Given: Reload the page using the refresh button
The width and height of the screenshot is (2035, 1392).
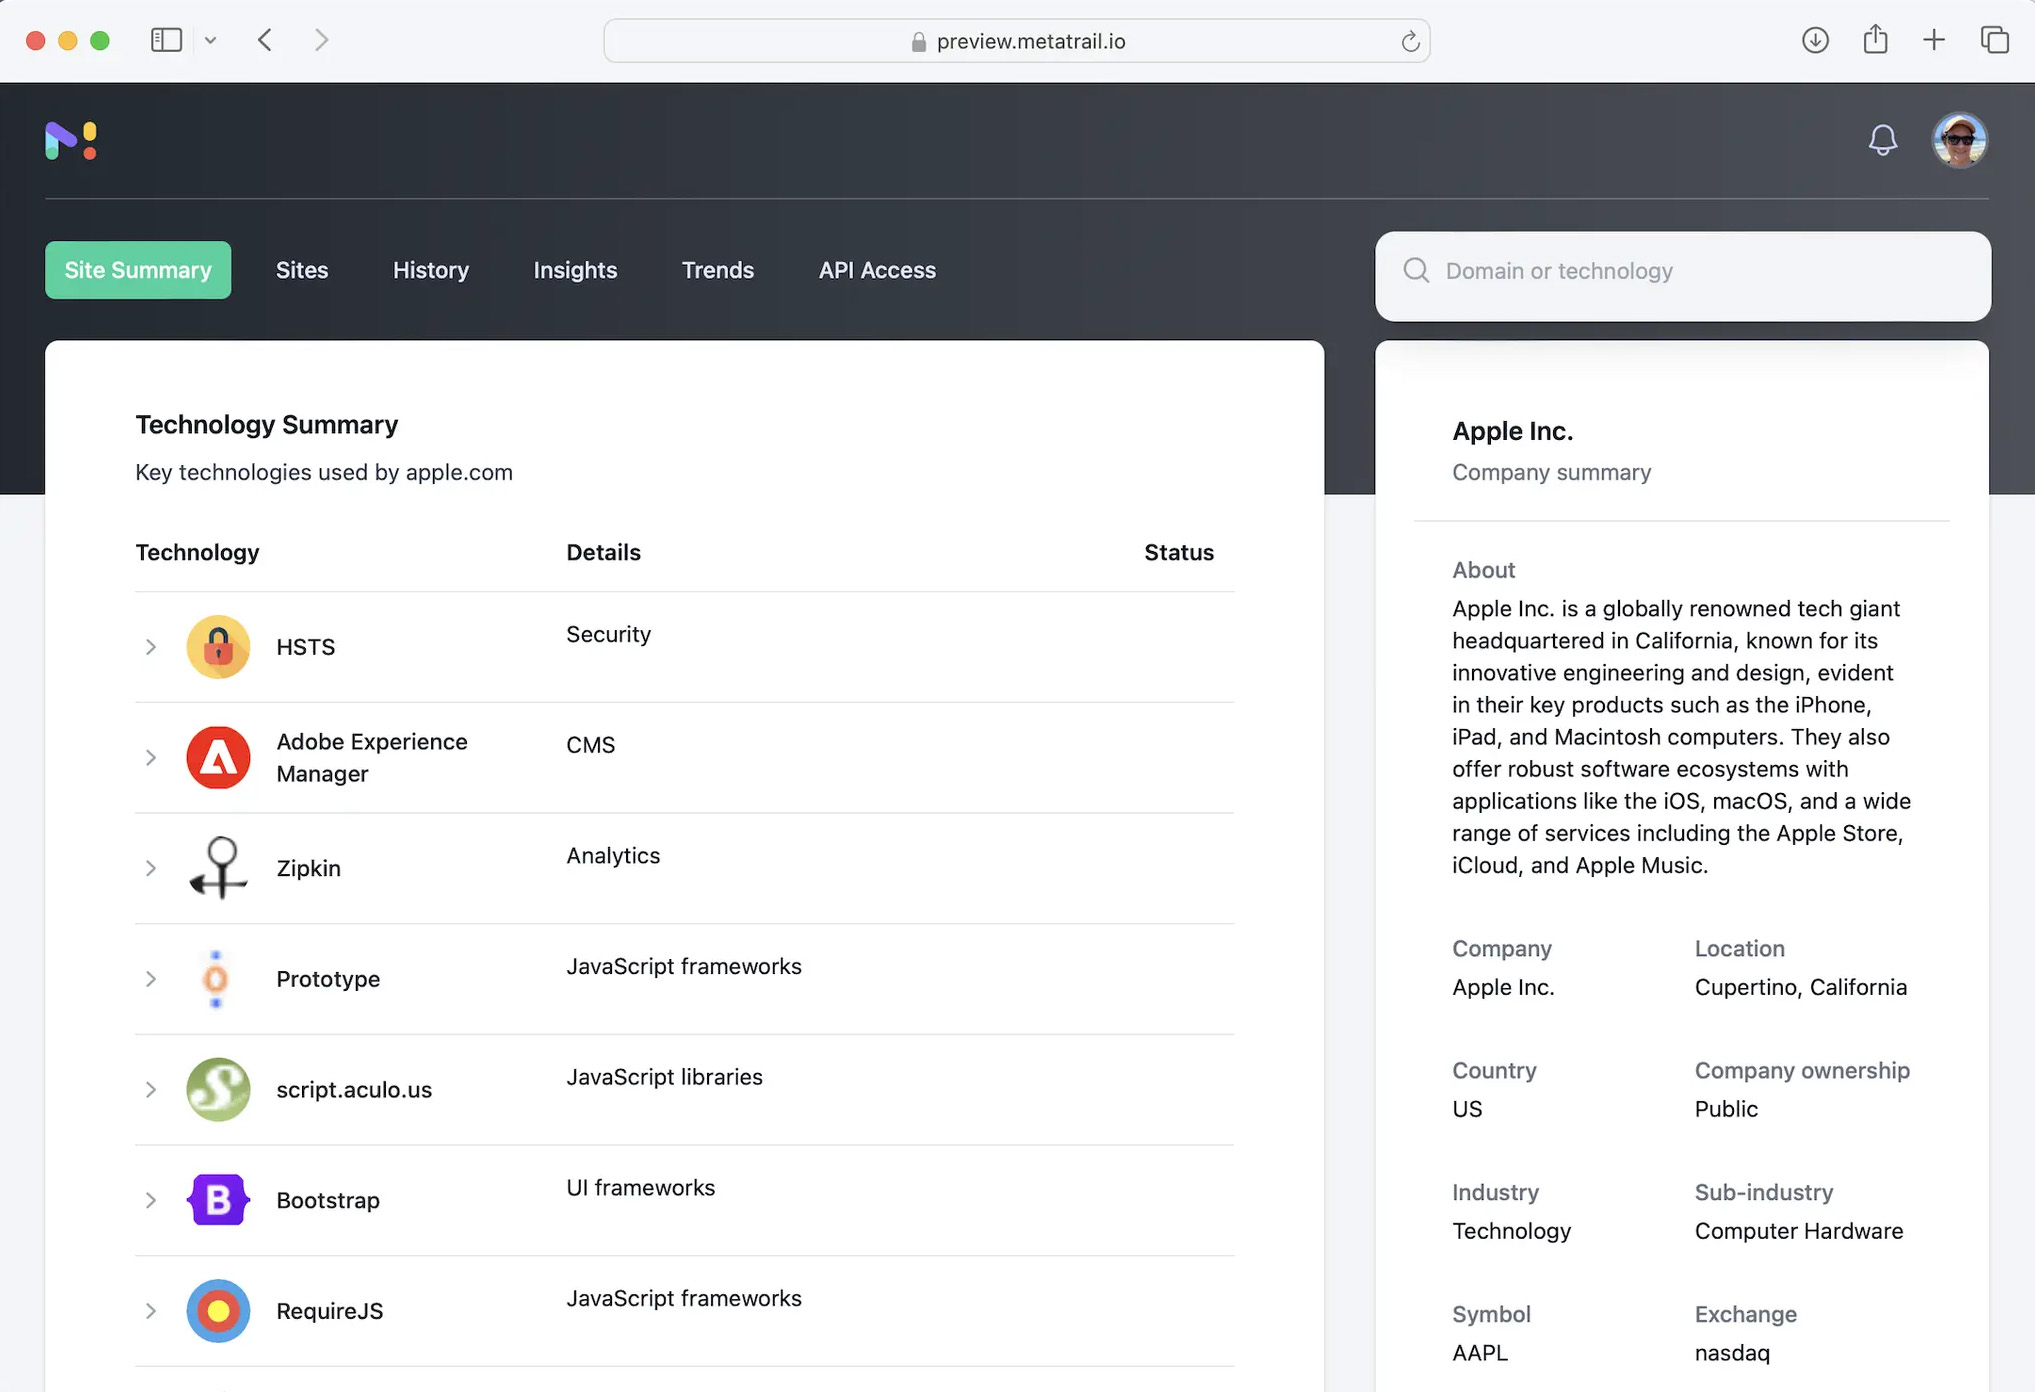Looking at the screenshot, I should pos(1410,42).
